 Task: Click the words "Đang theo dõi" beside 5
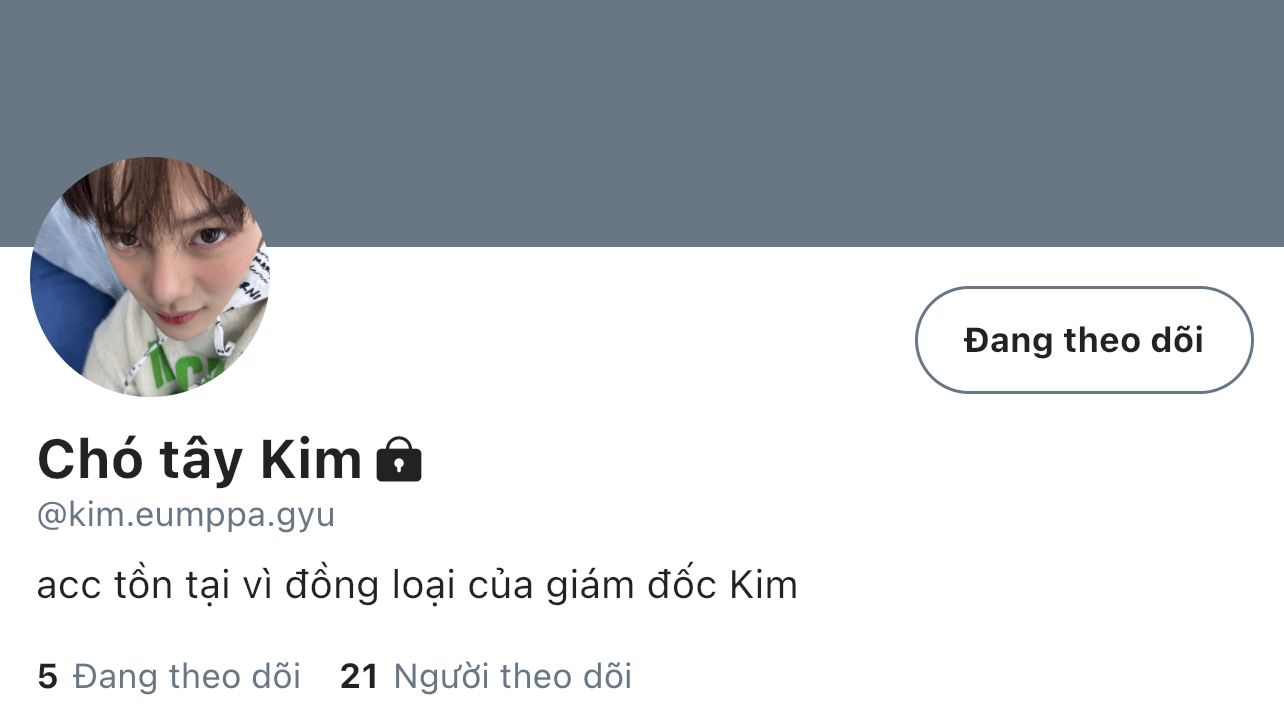[x=187, y=677]
